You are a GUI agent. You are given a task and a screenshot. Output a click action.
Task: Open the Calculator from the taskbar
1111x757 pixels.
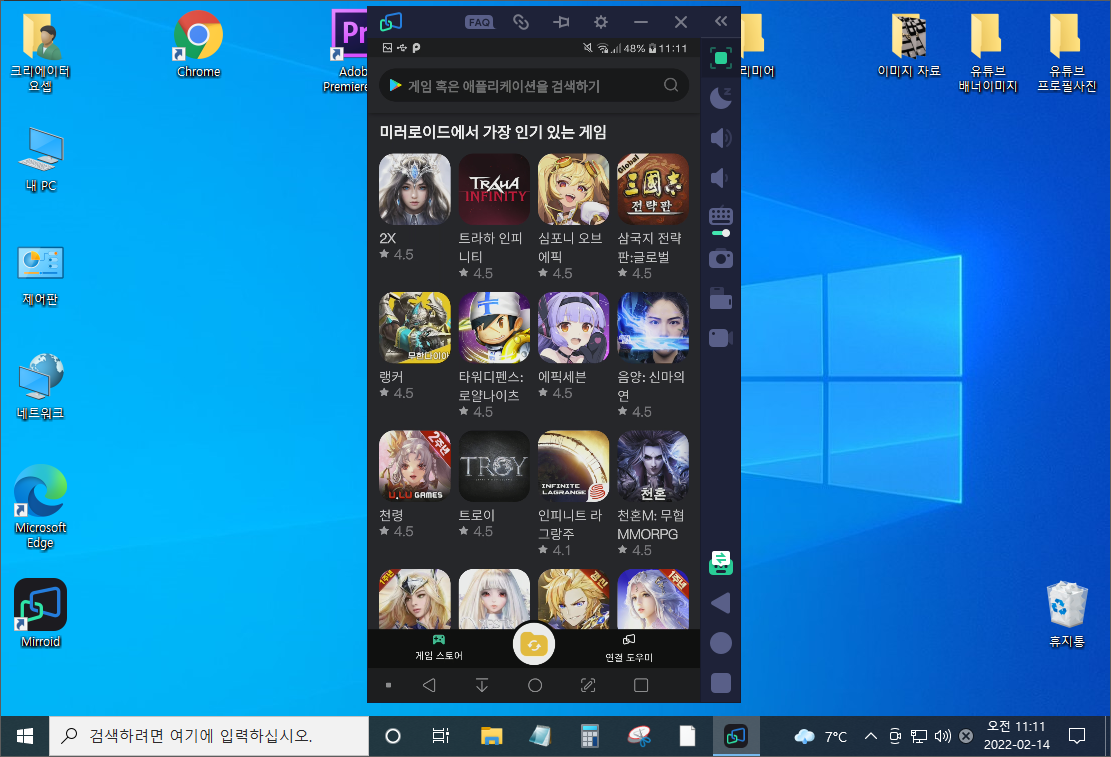coord(589,736)
